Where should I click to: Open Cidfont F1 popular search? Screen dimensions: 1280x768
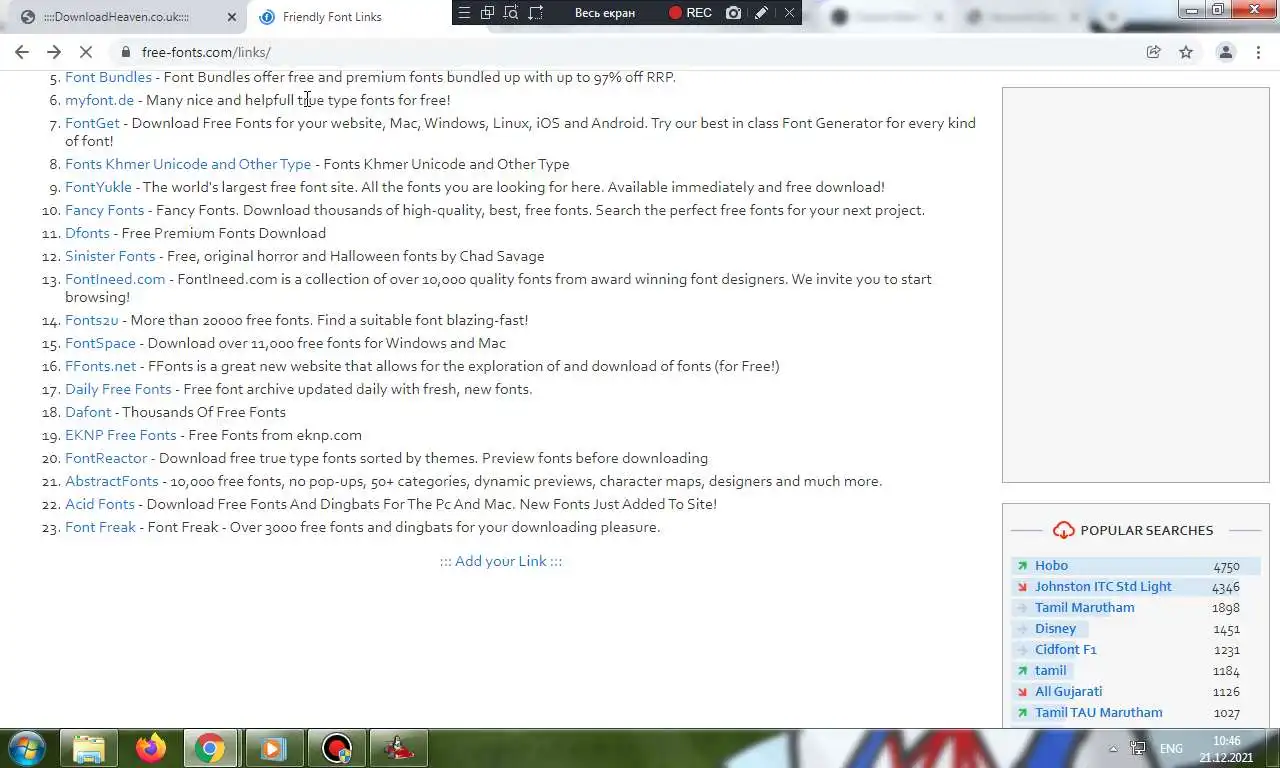(x=1065, y=650)
